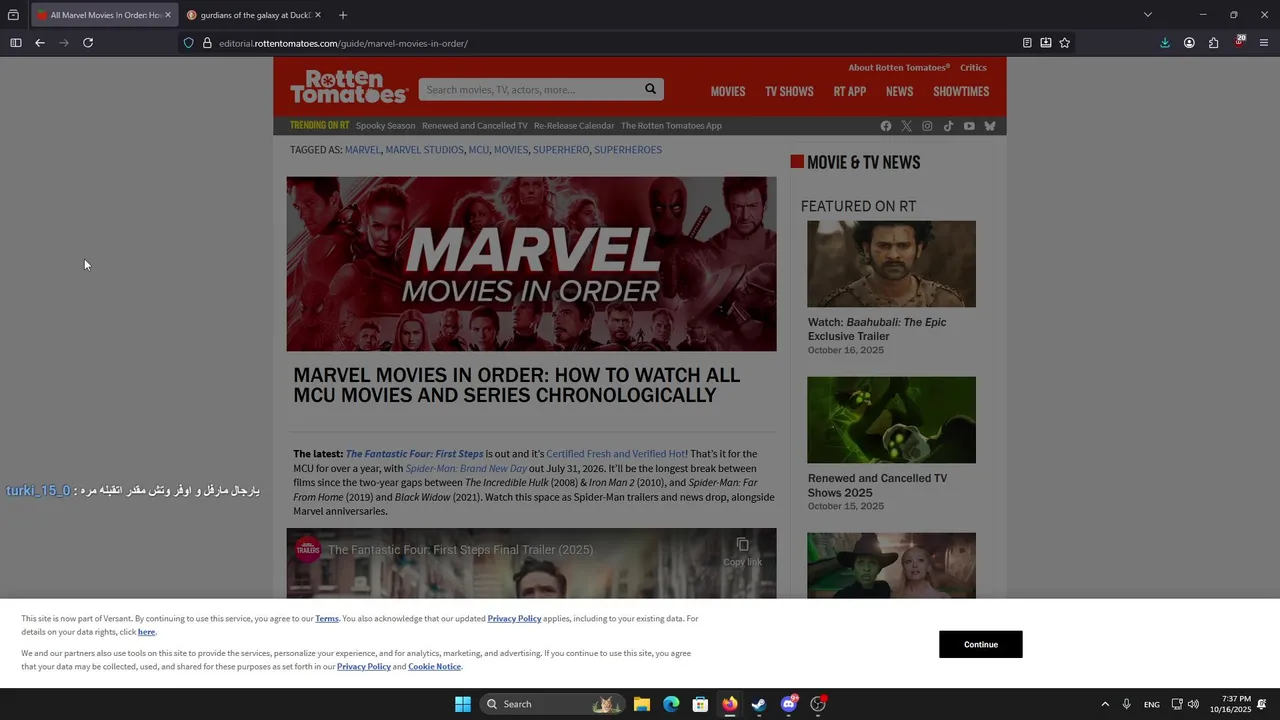Open the MARVEL STUDIOS tag
Viewport: 1280px width, 720px height.
click(x=424, y=150)
